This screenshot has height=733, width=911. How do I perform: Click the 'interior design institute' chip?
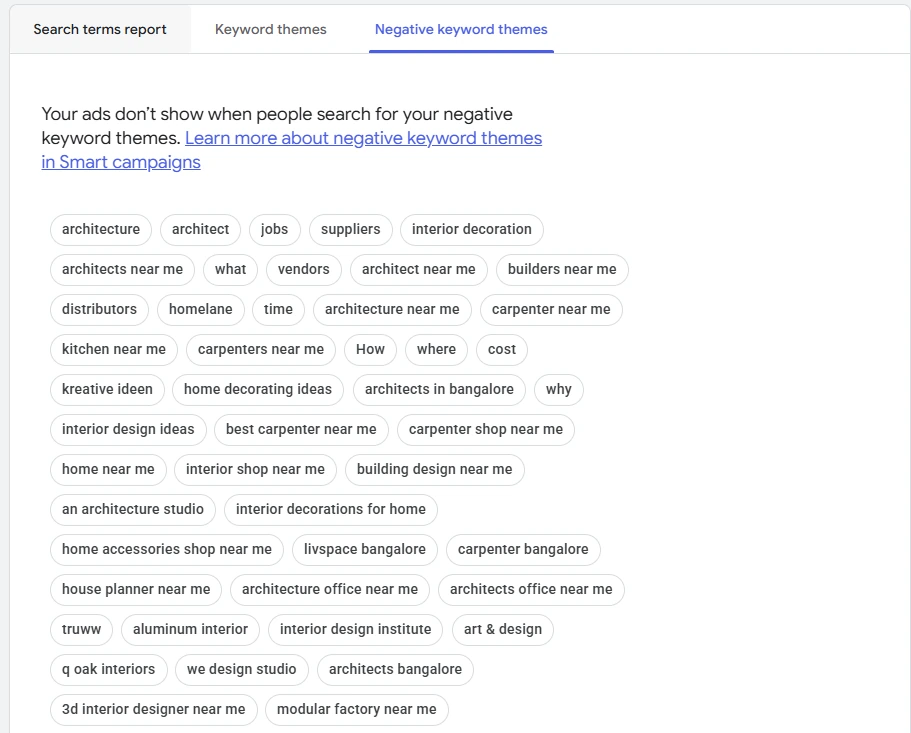(356, 630)
